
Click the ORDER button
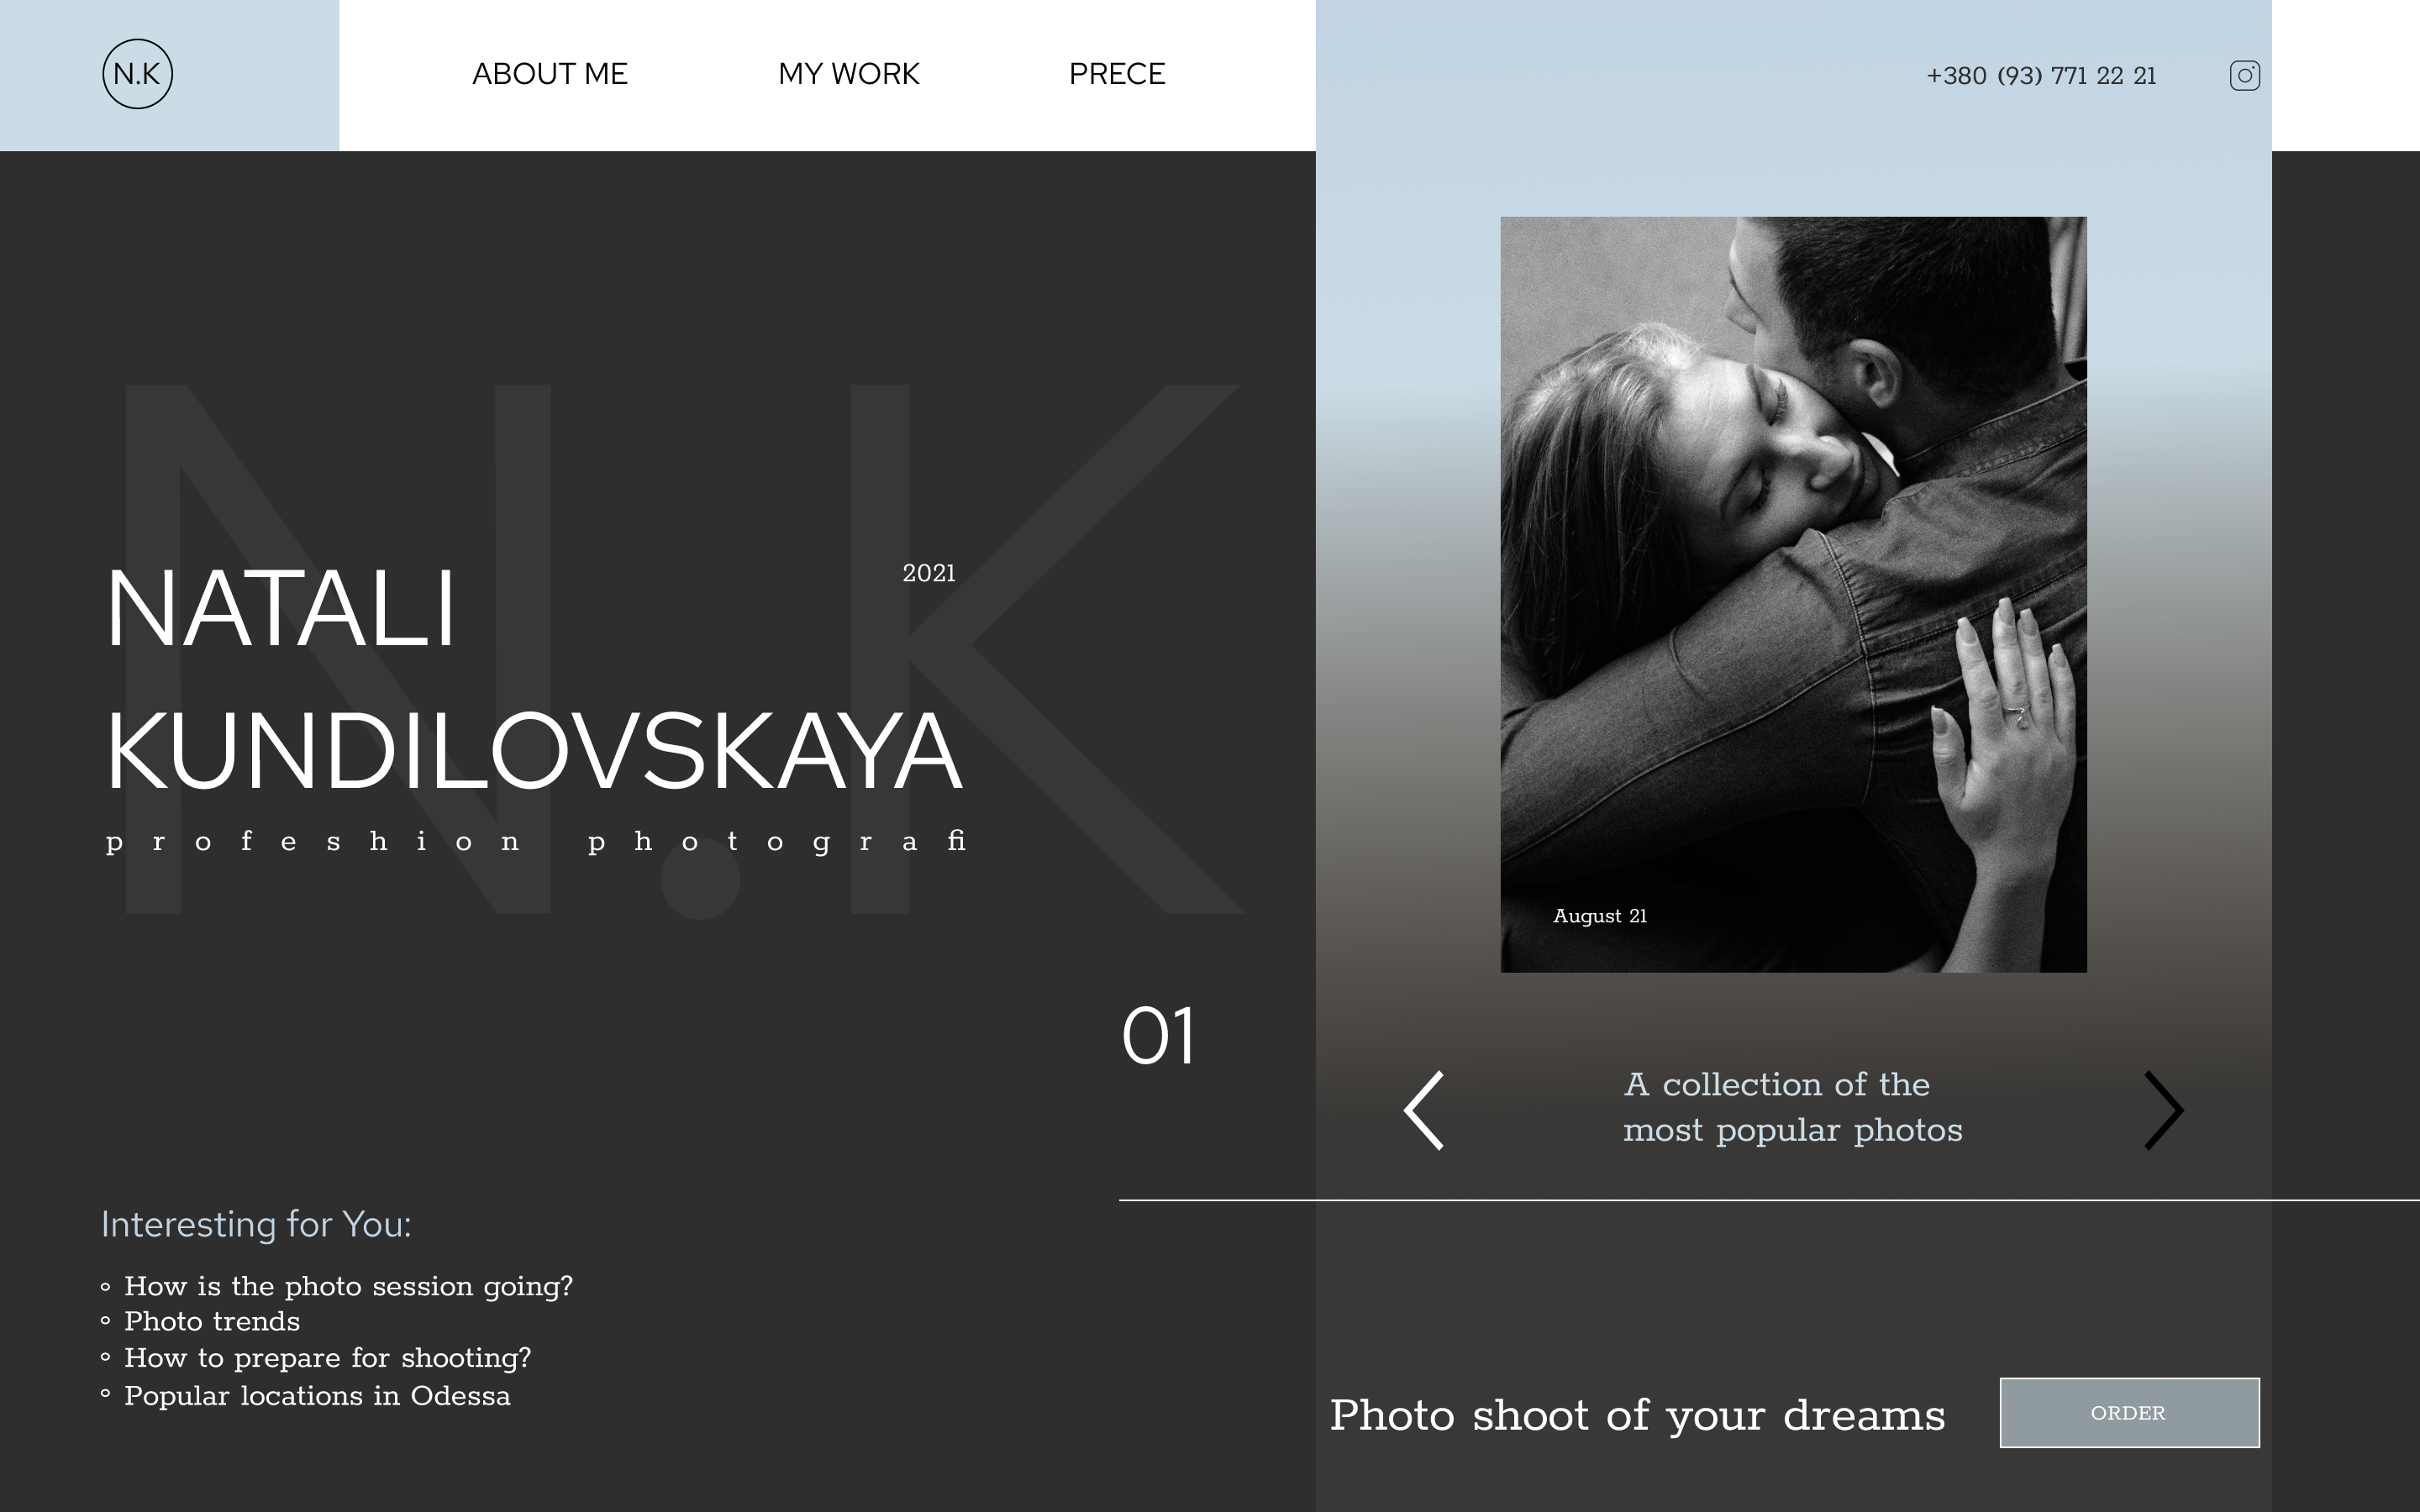pos(2129,1412)
